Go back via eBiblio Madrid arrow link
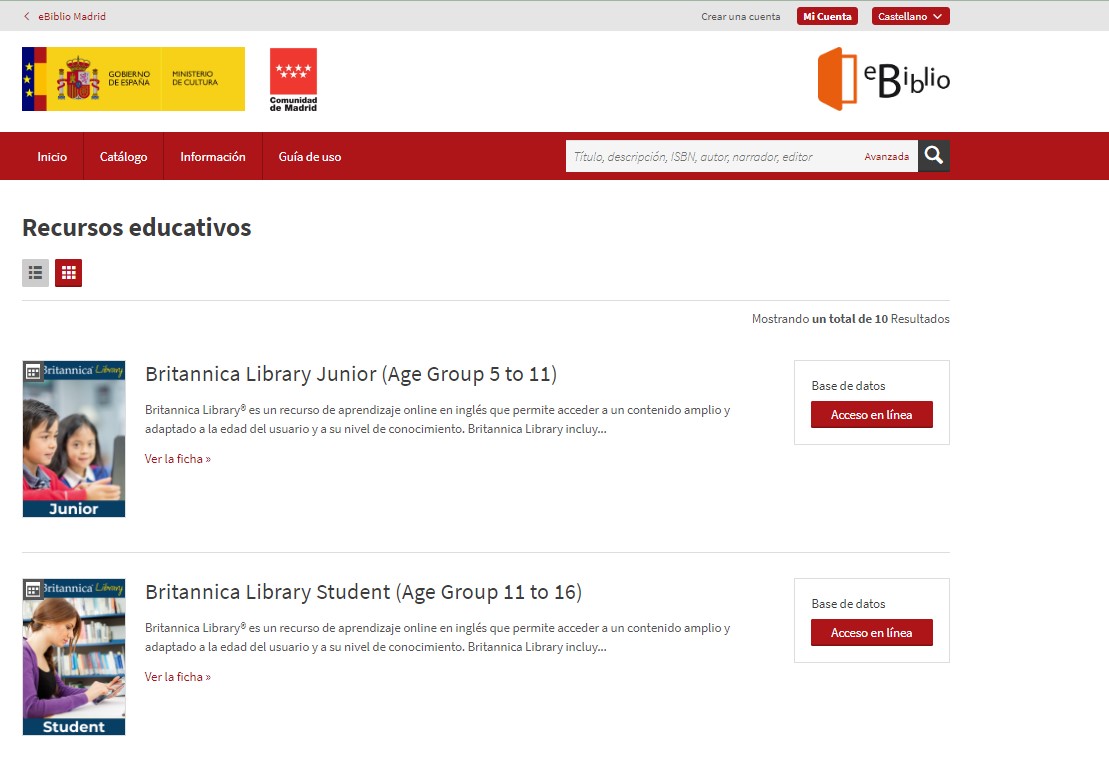Screen dimensions: 1109x767 pyautogui.click(x=65, y=17)
